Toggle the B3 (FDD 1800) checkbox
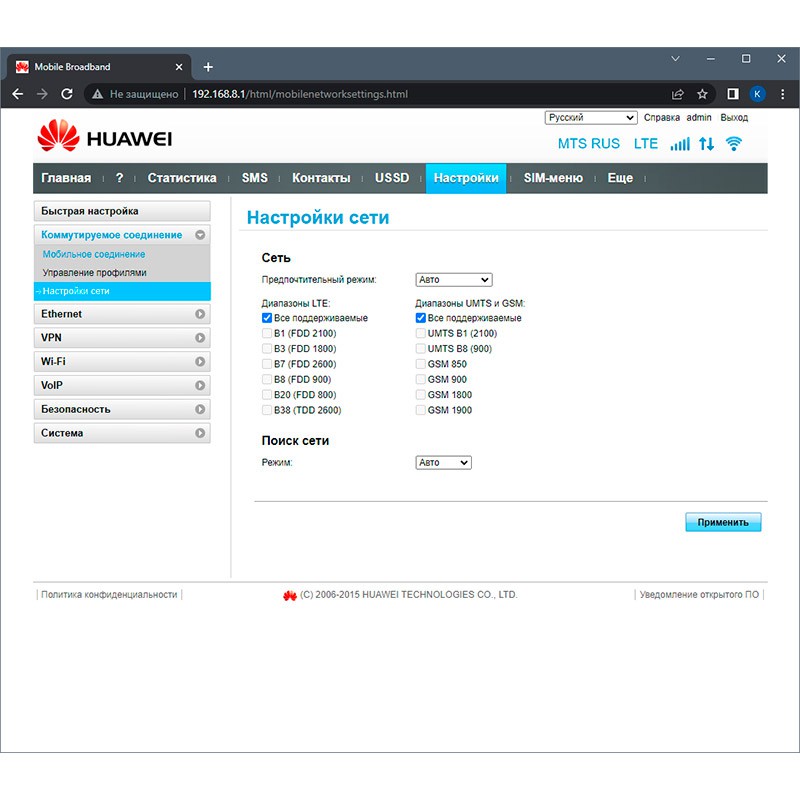Image resolution: width=800 pixels, height=800 pixels. pyautogui.click(x=267, y=349)
